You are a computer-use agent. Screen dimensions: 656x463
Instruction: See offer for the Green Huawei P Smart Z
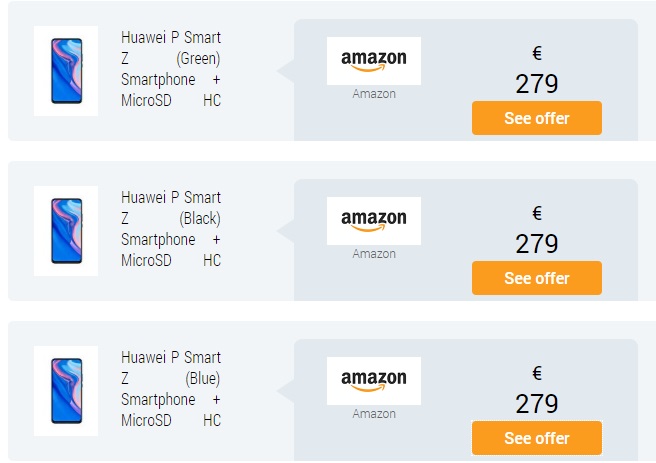[x=537, y=118]
